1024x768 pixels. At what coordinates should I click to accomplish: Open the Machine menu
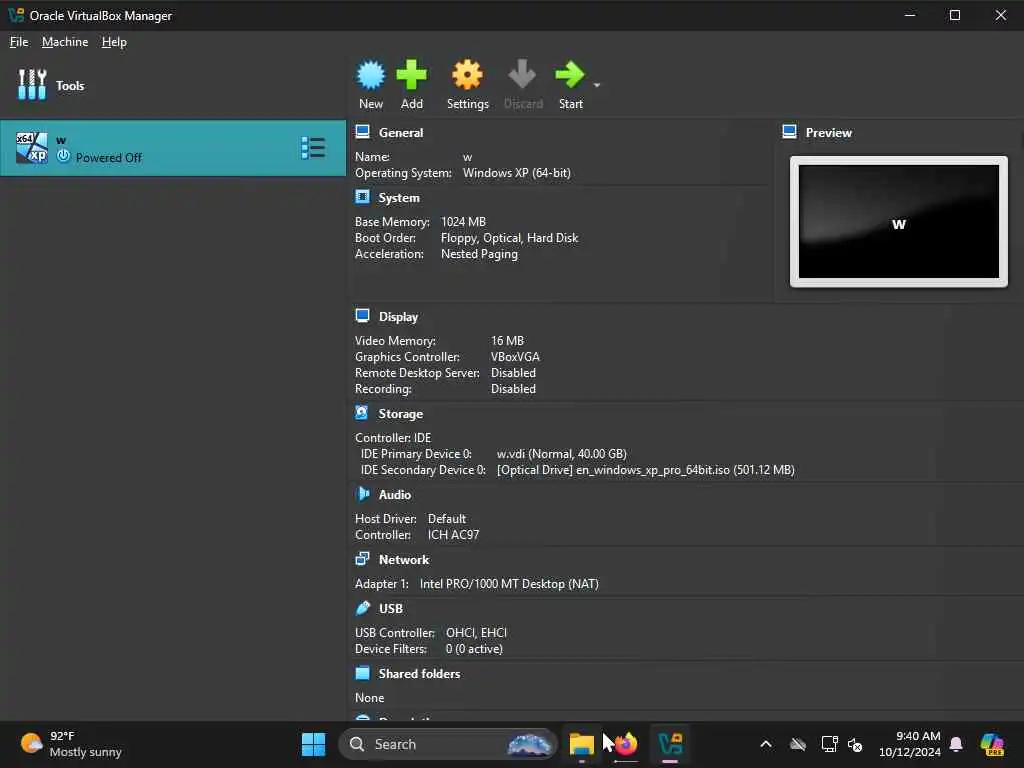pos(65,42)
